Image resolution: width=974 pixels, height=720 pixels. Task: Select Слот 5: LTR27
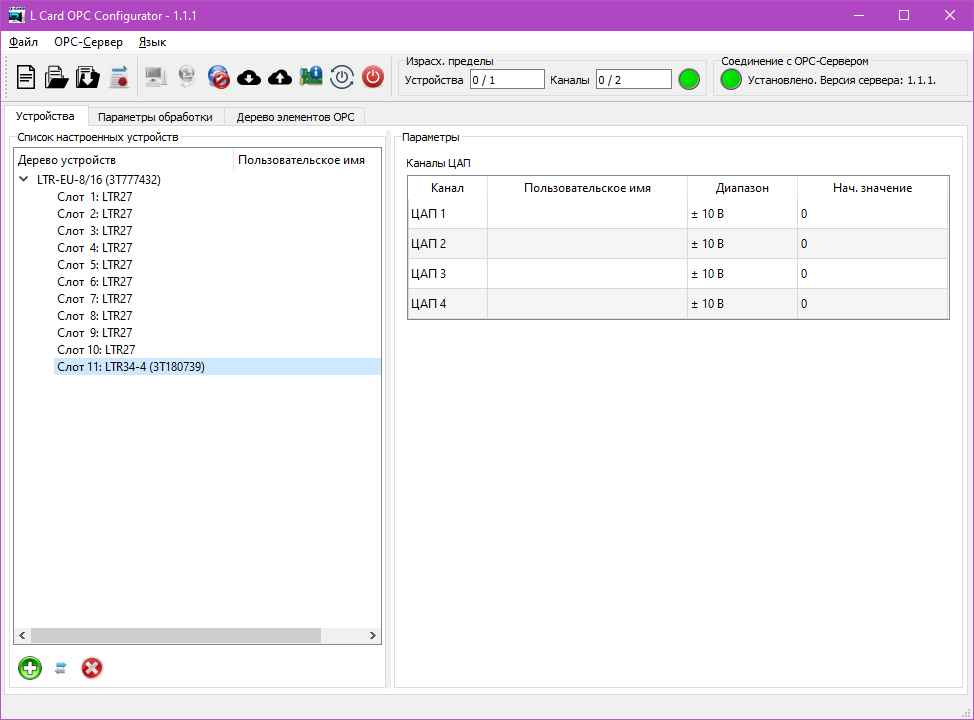[94, 265]
